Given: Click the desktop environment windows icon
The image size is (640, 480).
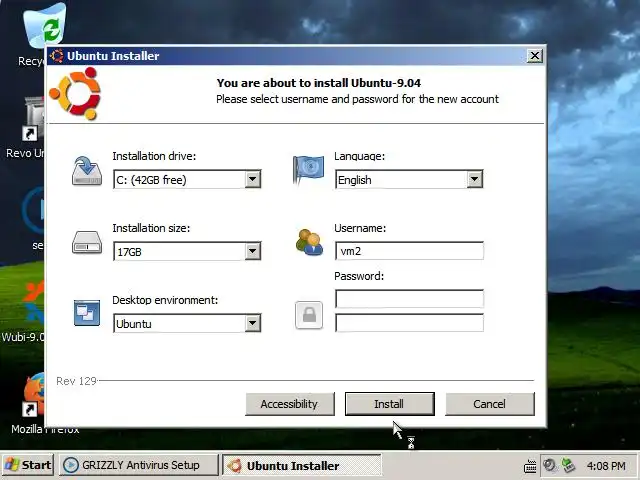Looking at the screenshot, I should click(87, 313).
